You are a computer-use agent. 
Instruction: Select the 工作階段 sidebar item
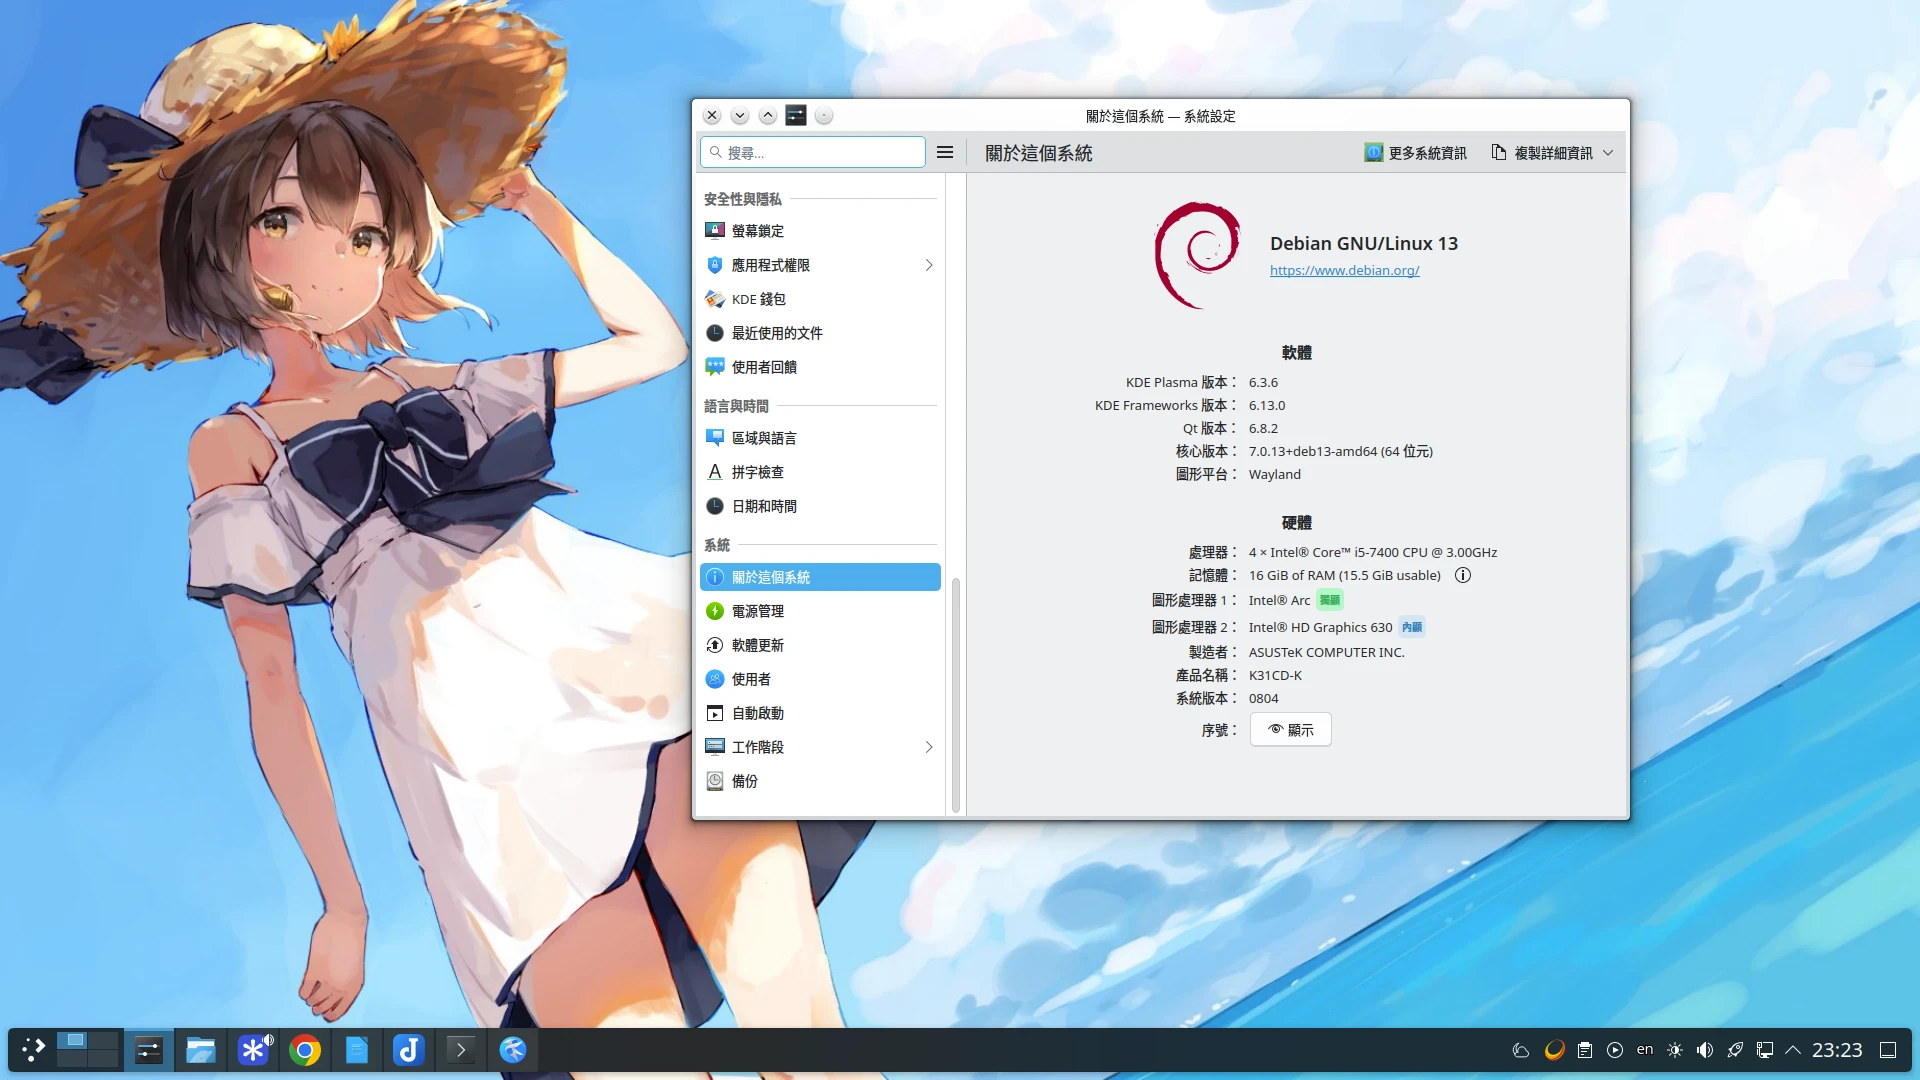(820, 747)
